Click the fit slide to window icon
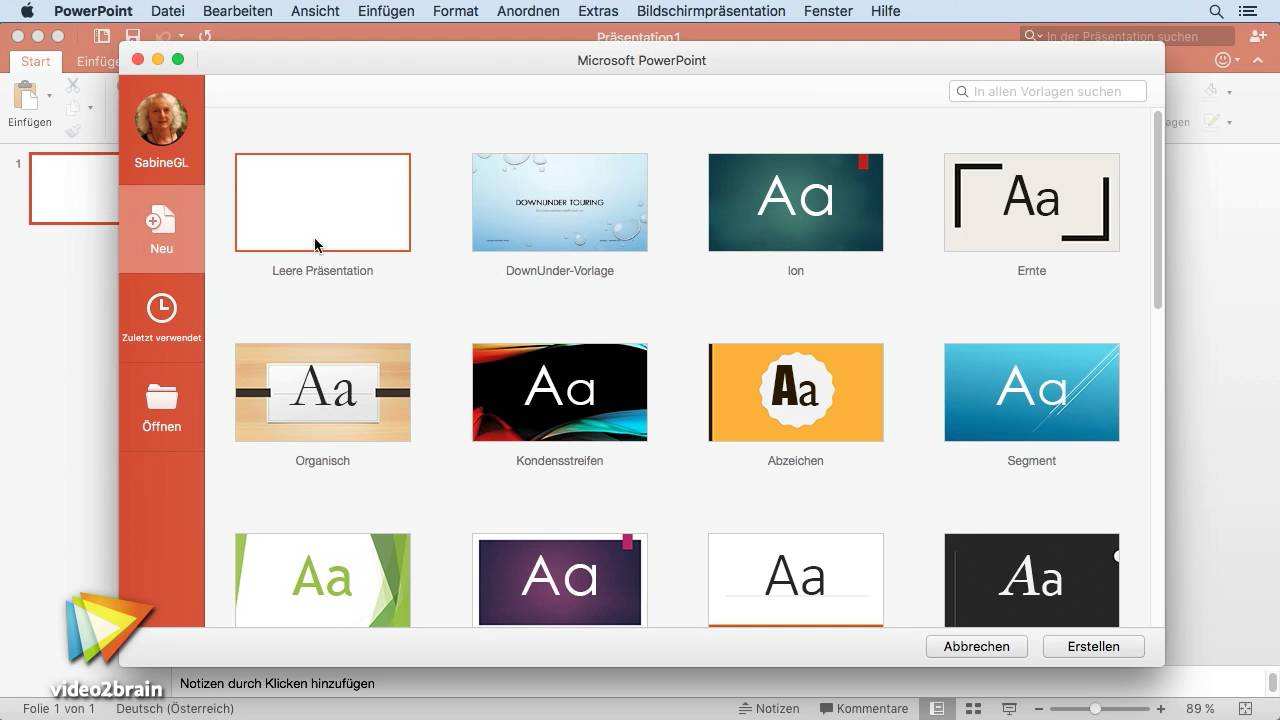 tap(1245, 708)
